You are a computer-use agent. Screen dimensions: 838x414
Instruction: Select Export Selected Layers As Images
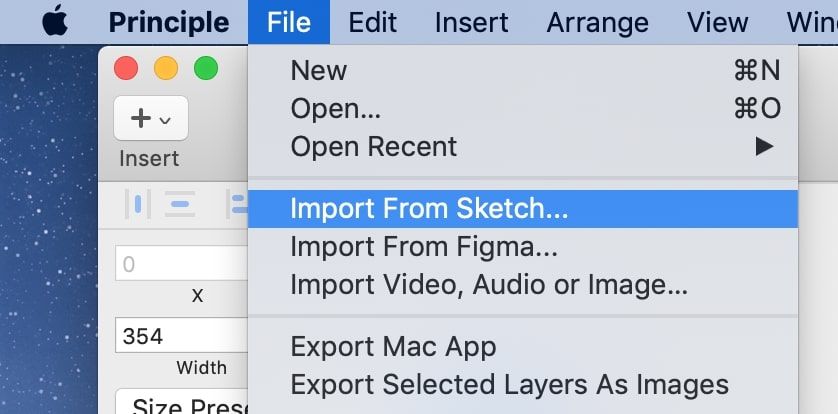[x=509, y=384]
